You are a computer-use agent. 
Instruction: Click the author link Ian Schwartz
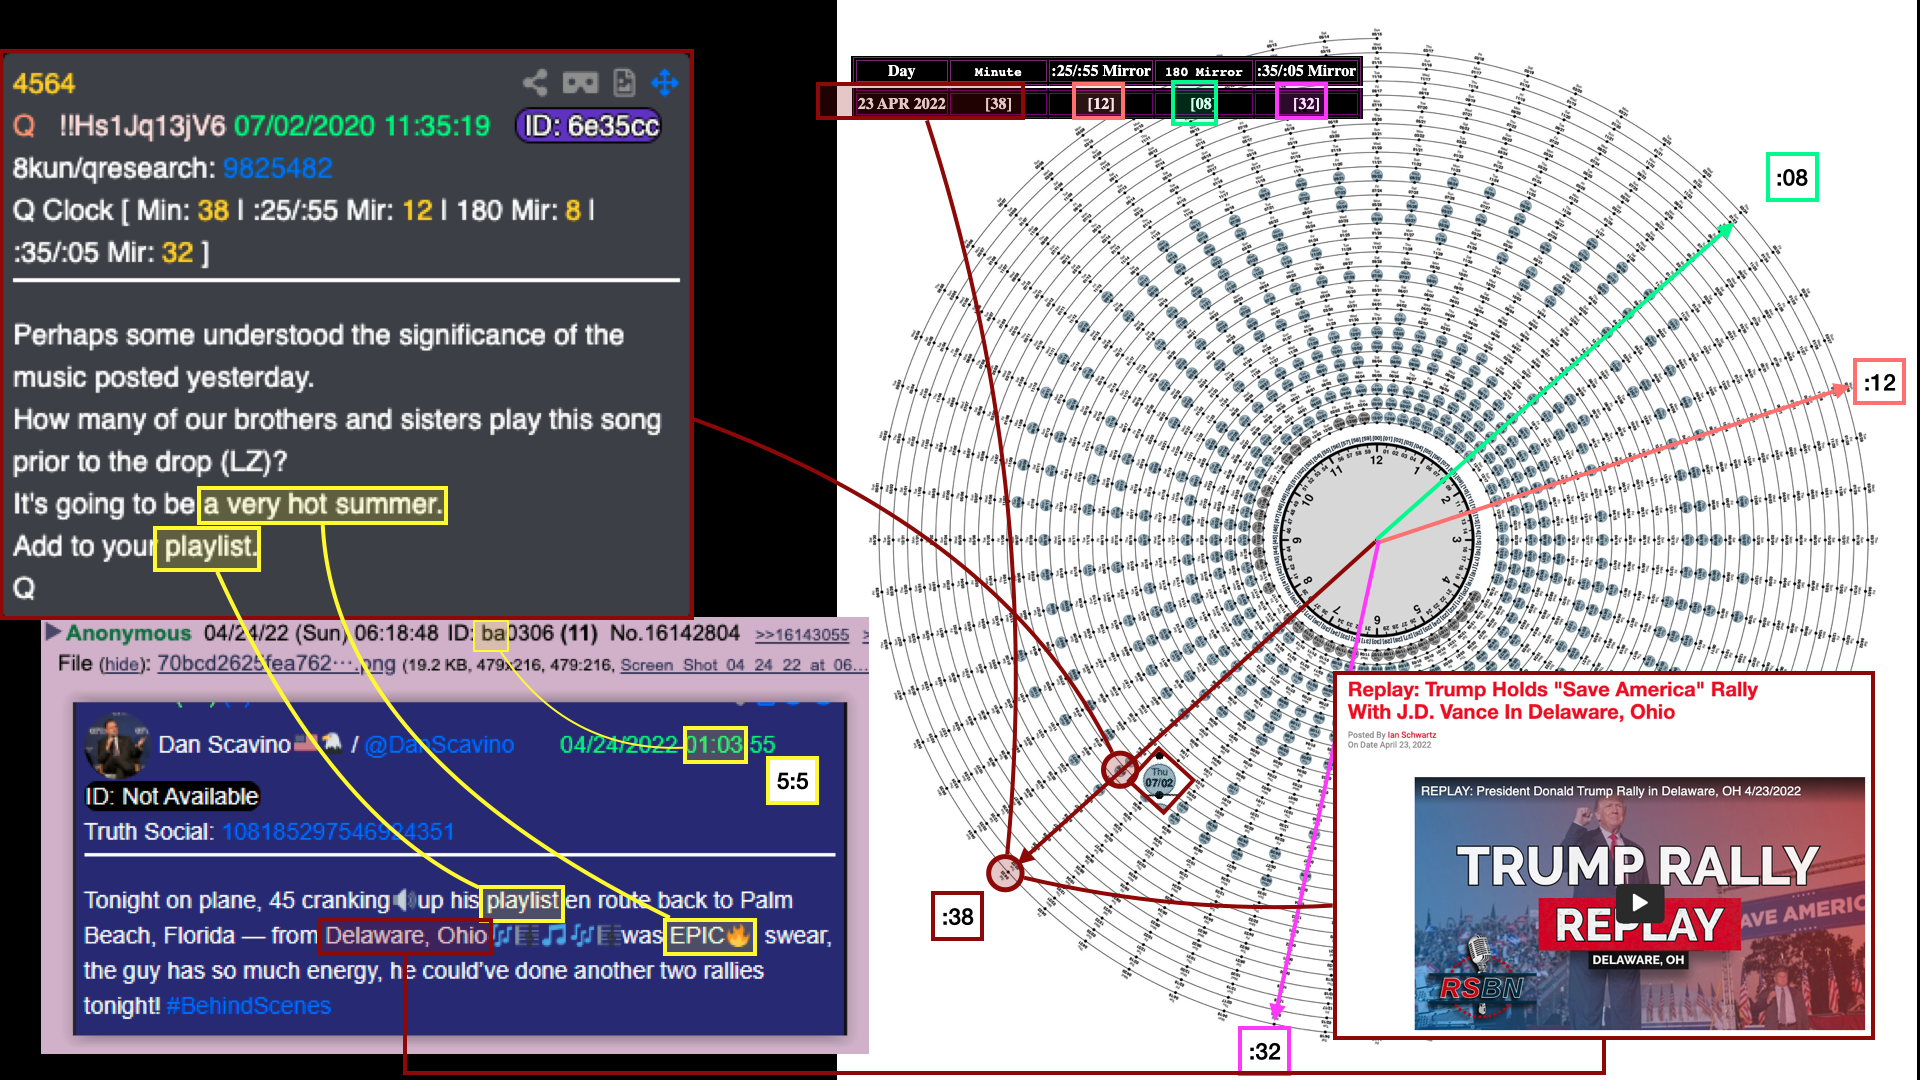point(1411,735)
